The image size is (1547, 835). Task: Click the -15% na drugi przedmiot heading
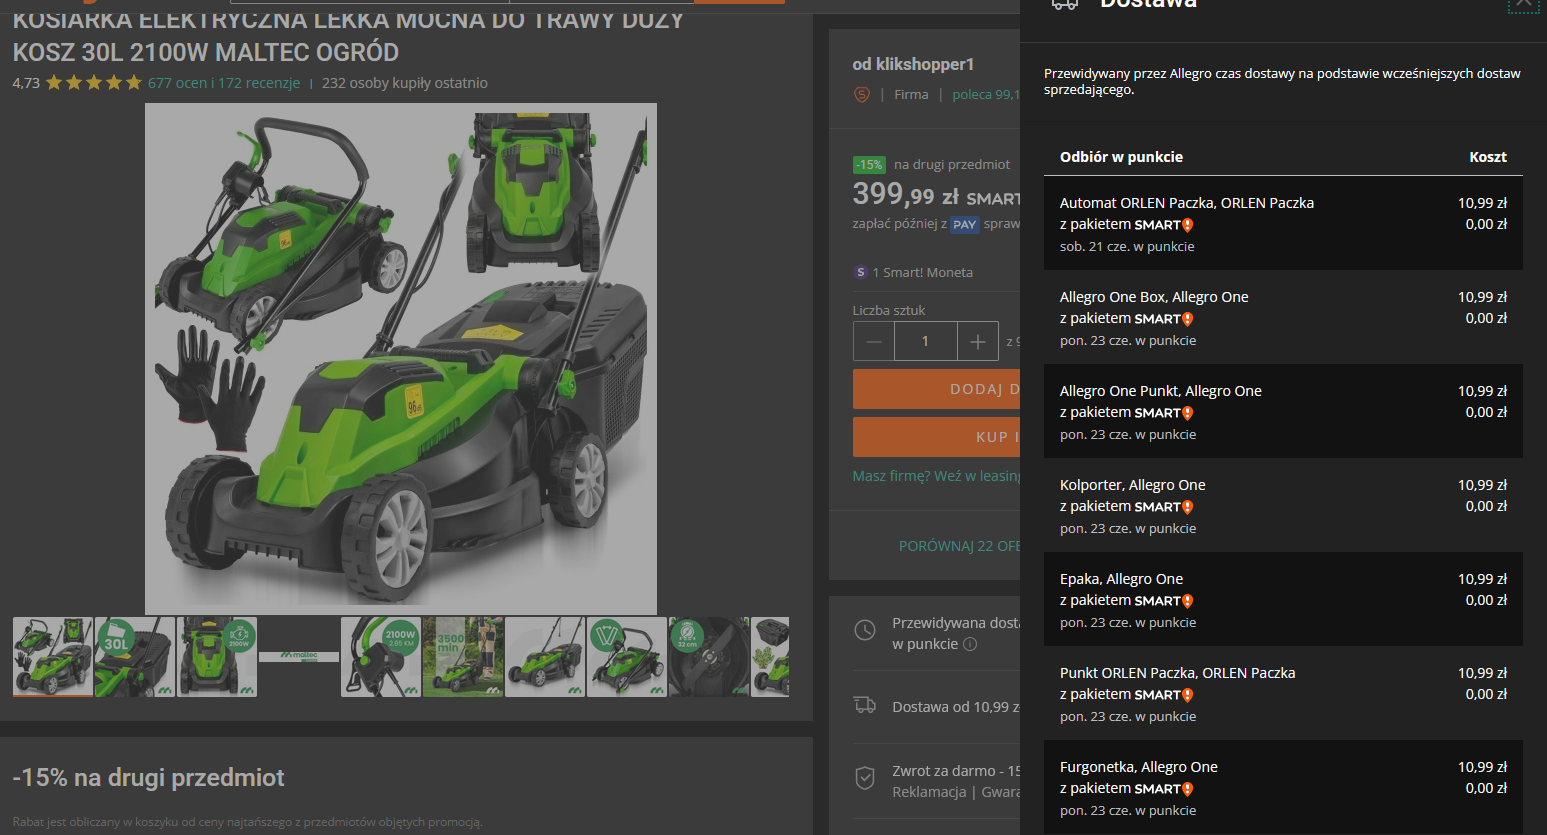tap(148, 777)
